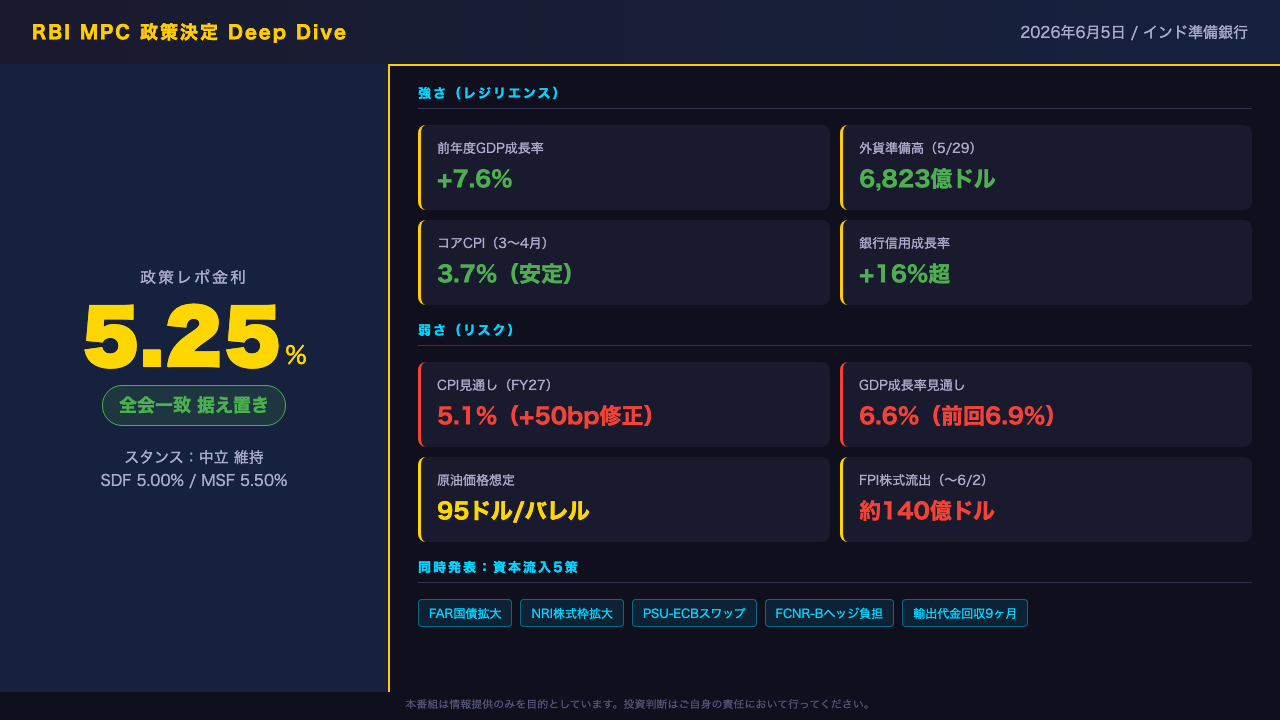Select the 約140億ドル value
Screen dimensions: 1280x720
927,511
